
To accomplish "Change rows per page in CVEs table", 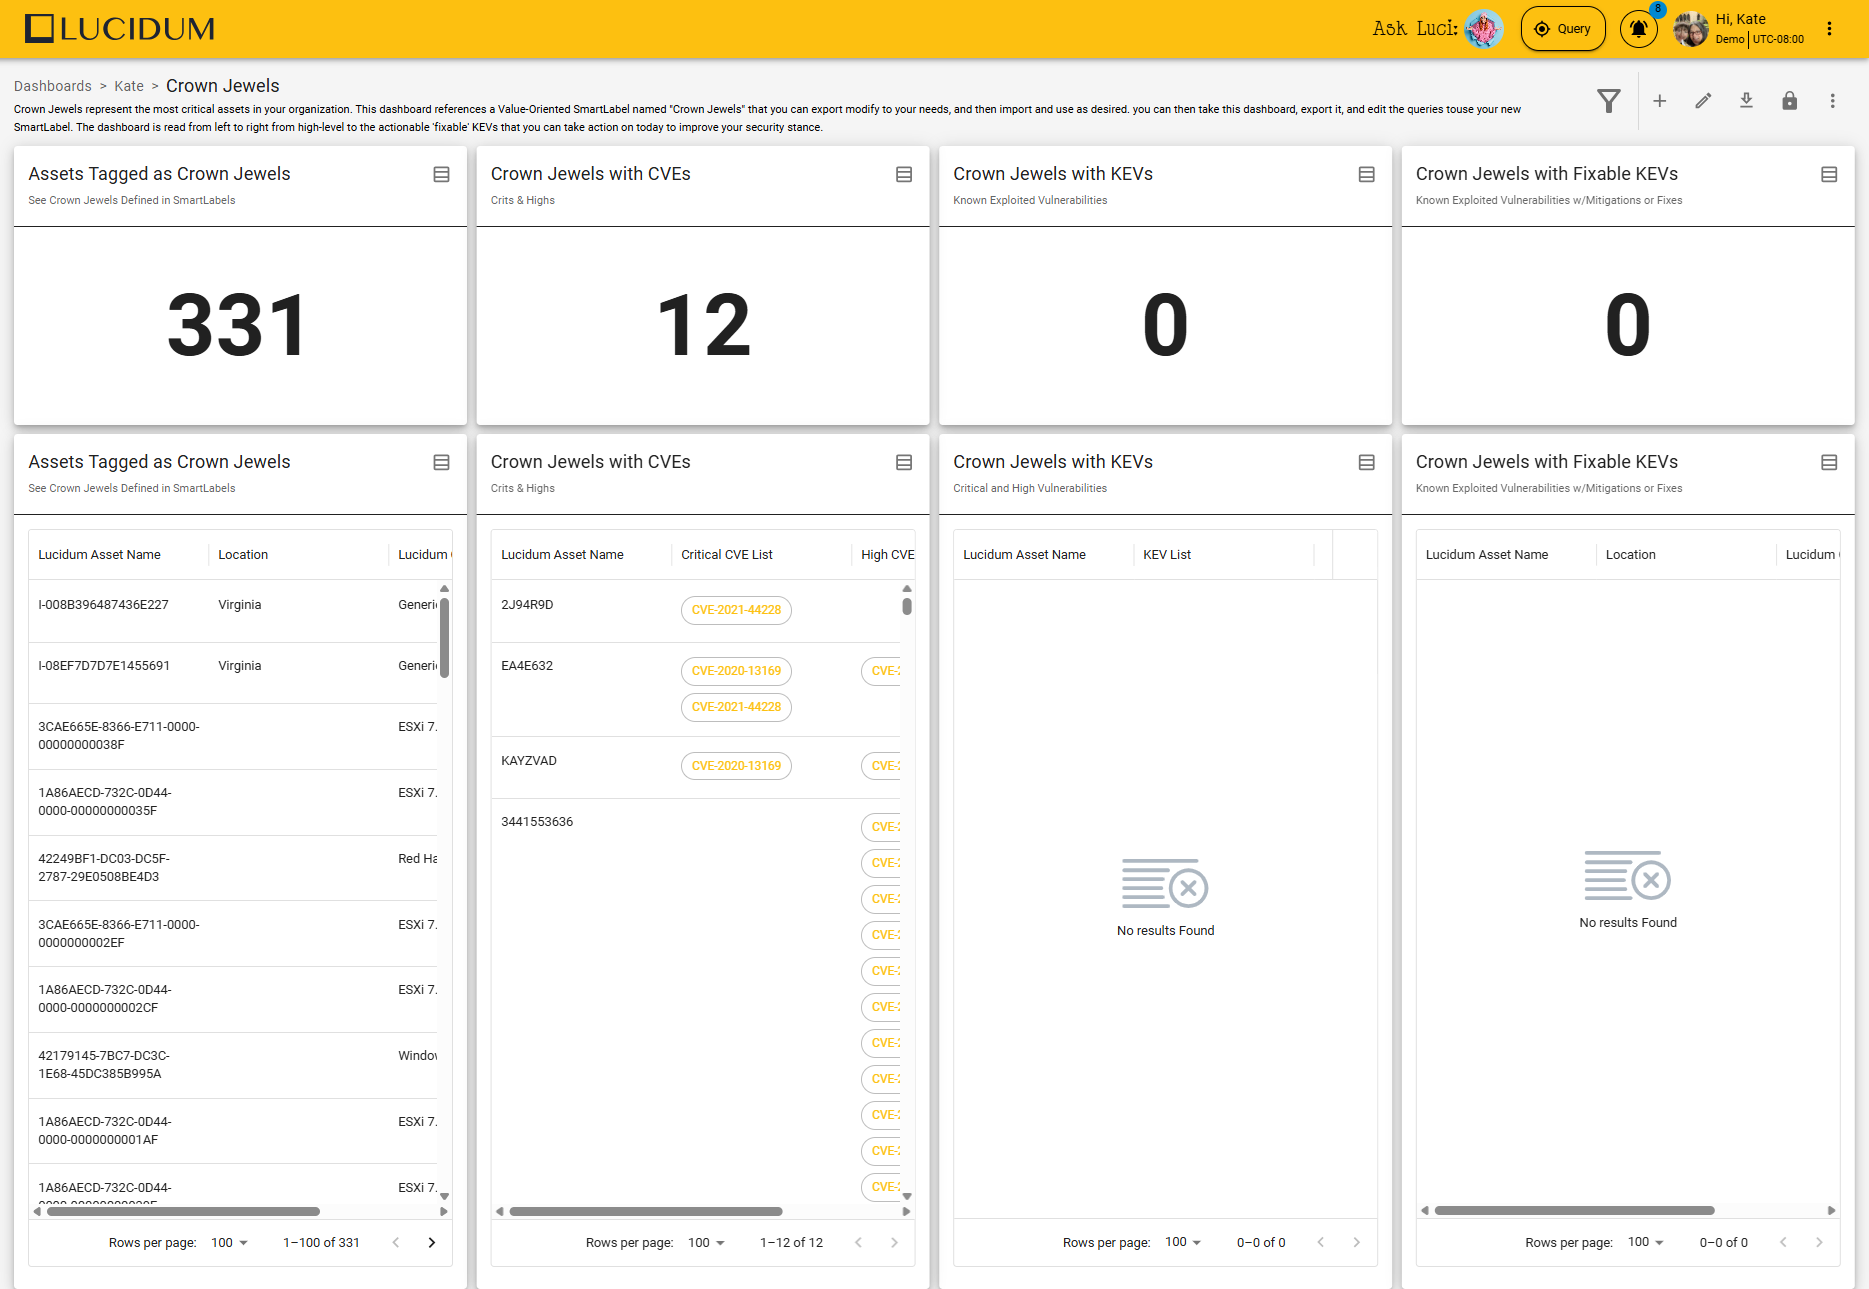I will point(706,1243).
